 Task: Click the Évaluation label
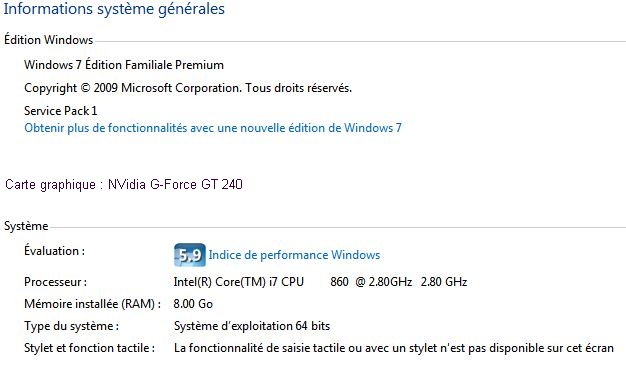coord(54,251)
